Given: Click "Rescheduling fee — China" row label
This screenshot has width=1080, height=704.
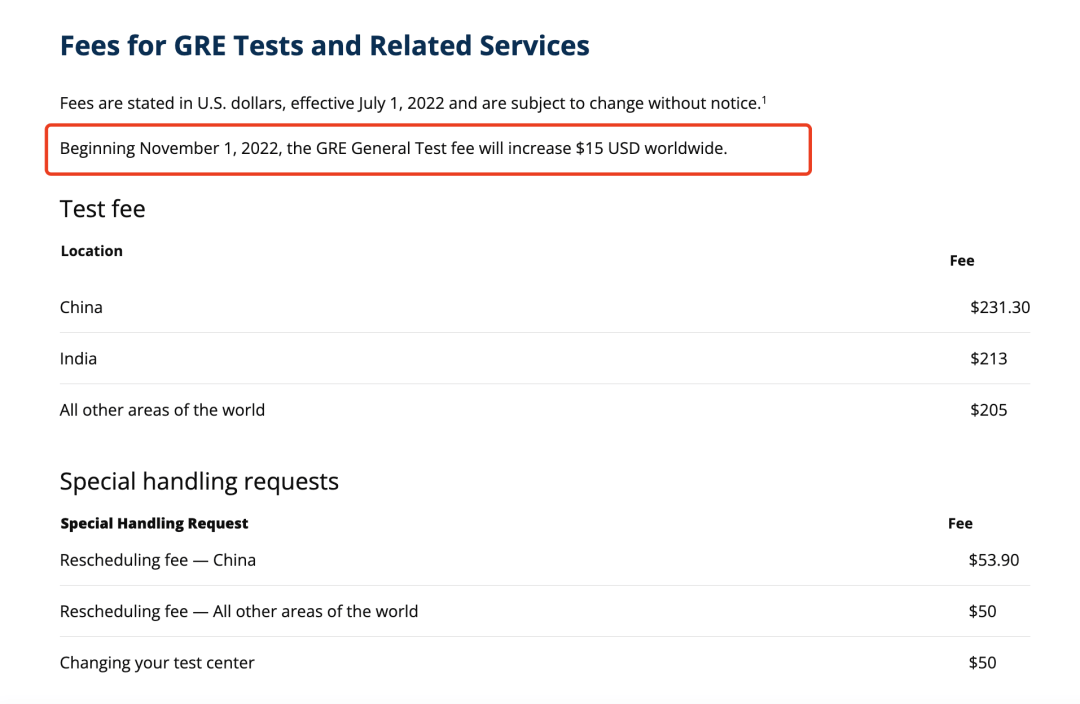Looking at the screenshot, I should tap(158, 560).
